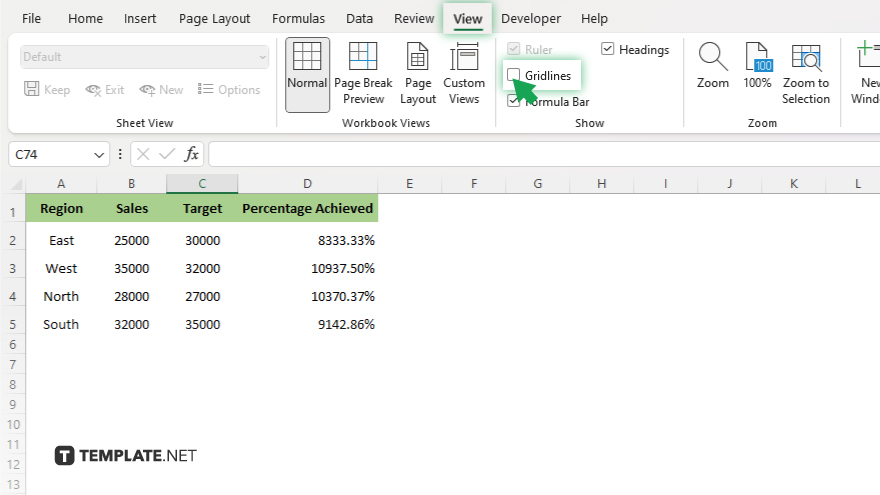This screenshot has height=495, width=880.
Task: Open the Sheet View Default dropdown
Action: click(x=144, y=57)
